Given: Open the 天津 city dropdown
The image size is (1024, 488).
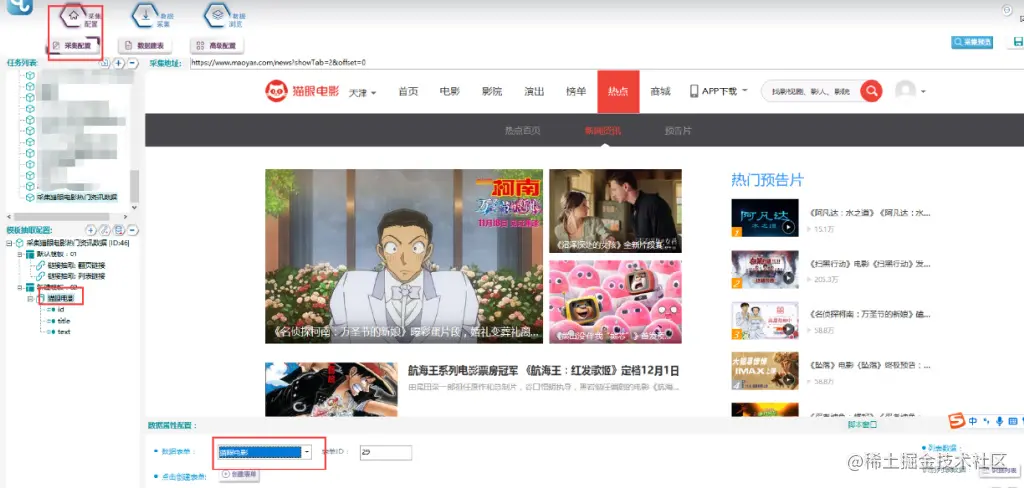Looking at the screenshot, I should click(x=362, y=92).
